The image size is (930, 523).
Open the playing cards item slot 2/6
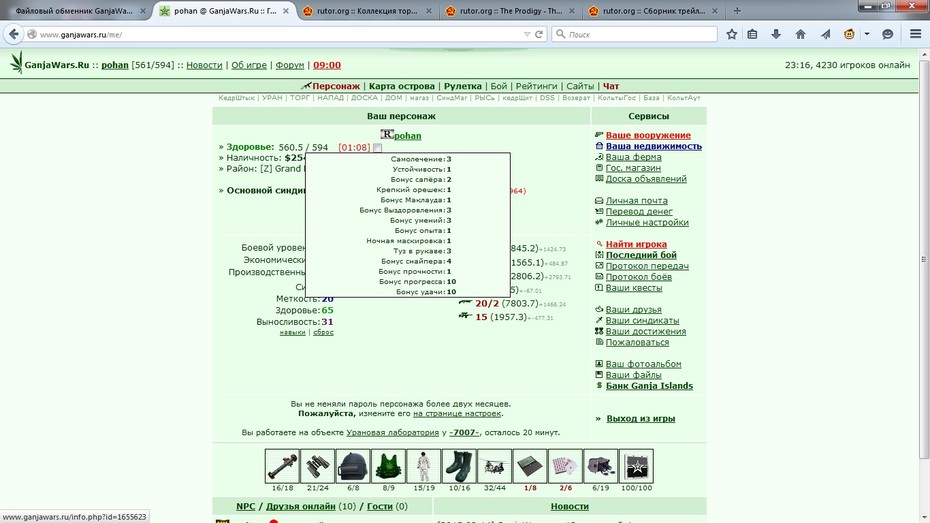tap(565, 466)
